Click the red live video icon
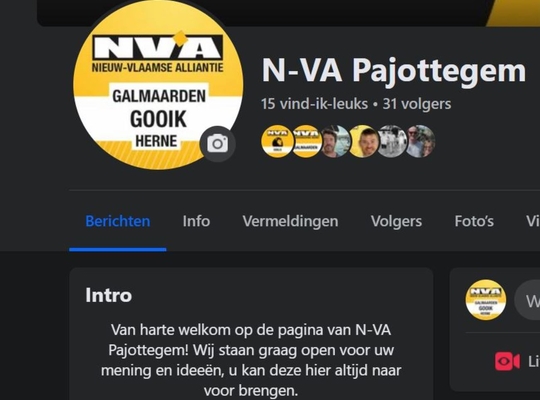 pos(507,362)
